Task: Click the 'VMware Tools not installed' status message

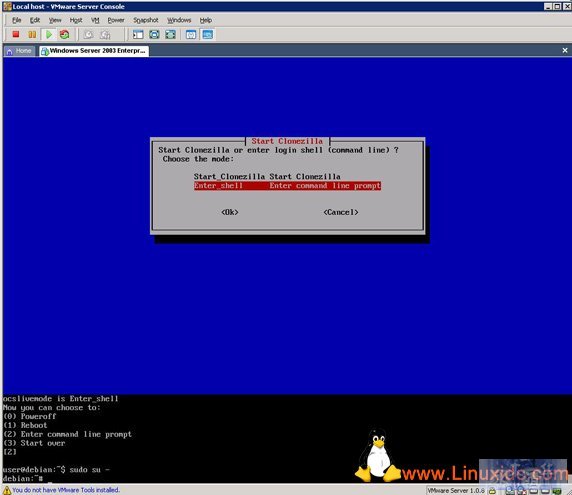Action: (x=66, y=490)
